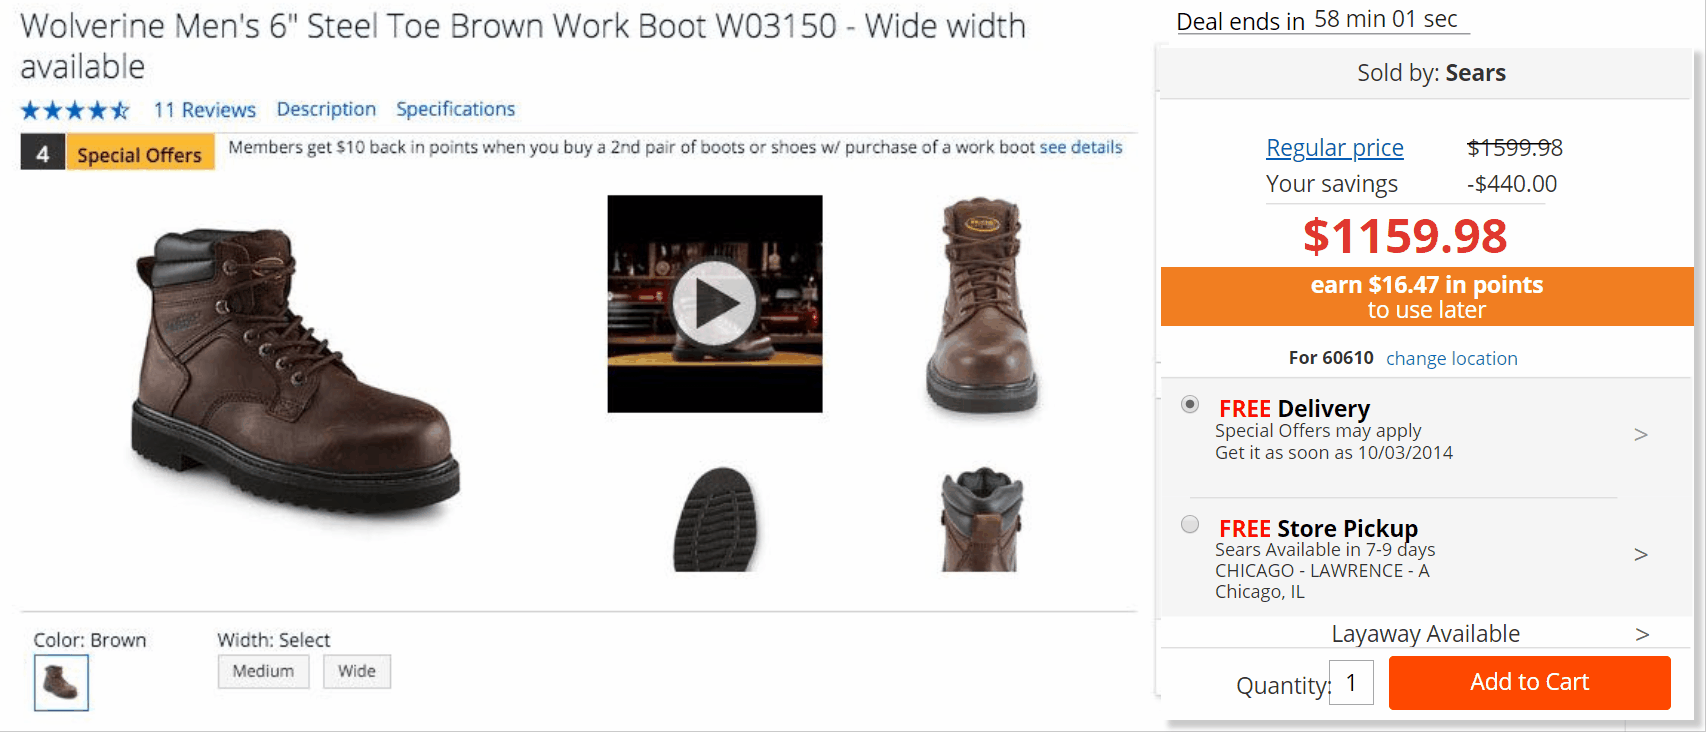The image size is (1706, 732).
Task: View the boot back-view thumbnail
Action: click(x=982, y=520)
